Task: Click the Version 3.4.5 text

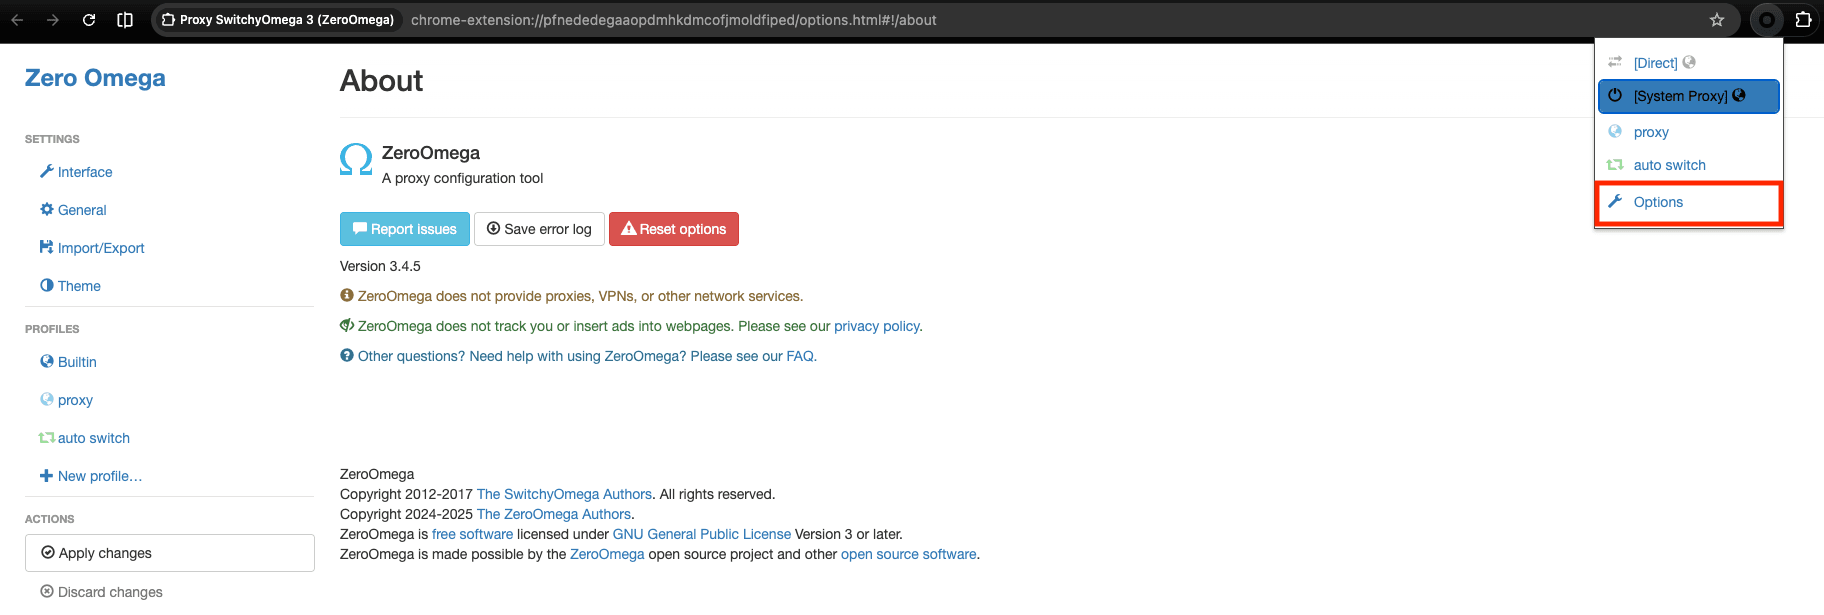Action: pos(380,266)
